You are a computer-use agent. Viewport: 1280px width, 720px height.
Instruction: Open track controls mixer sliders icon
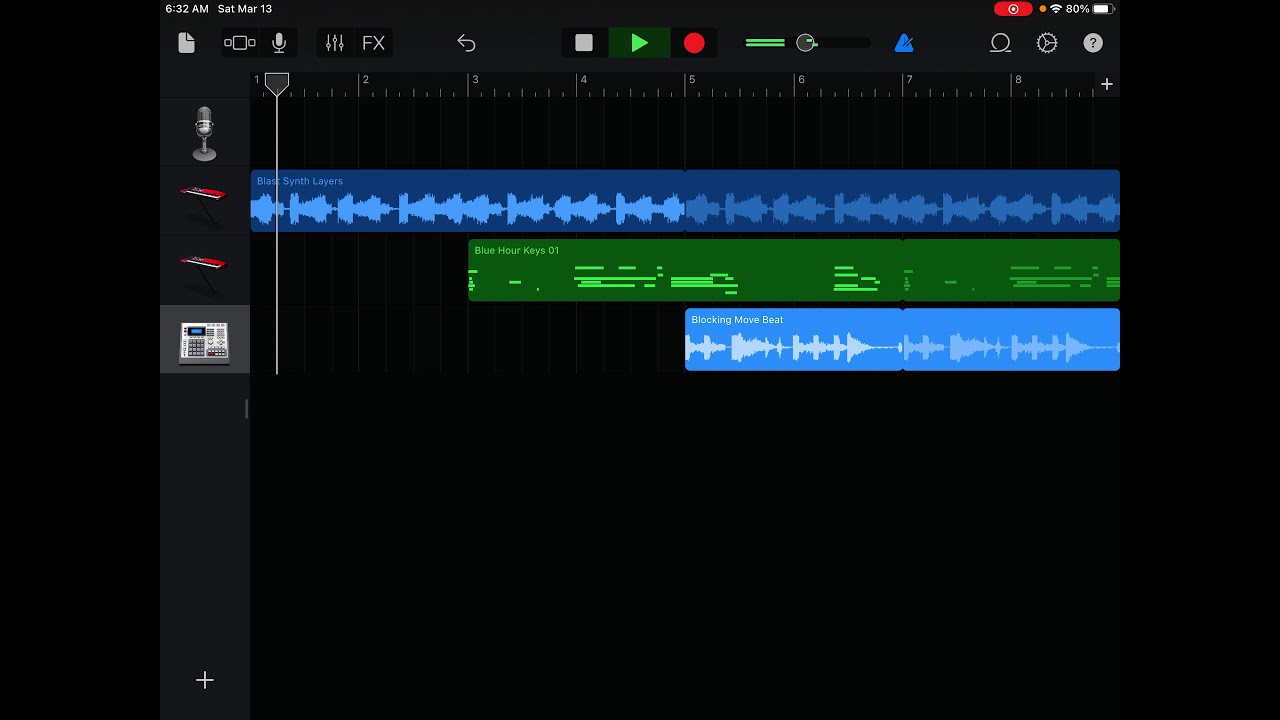(334, 43)
